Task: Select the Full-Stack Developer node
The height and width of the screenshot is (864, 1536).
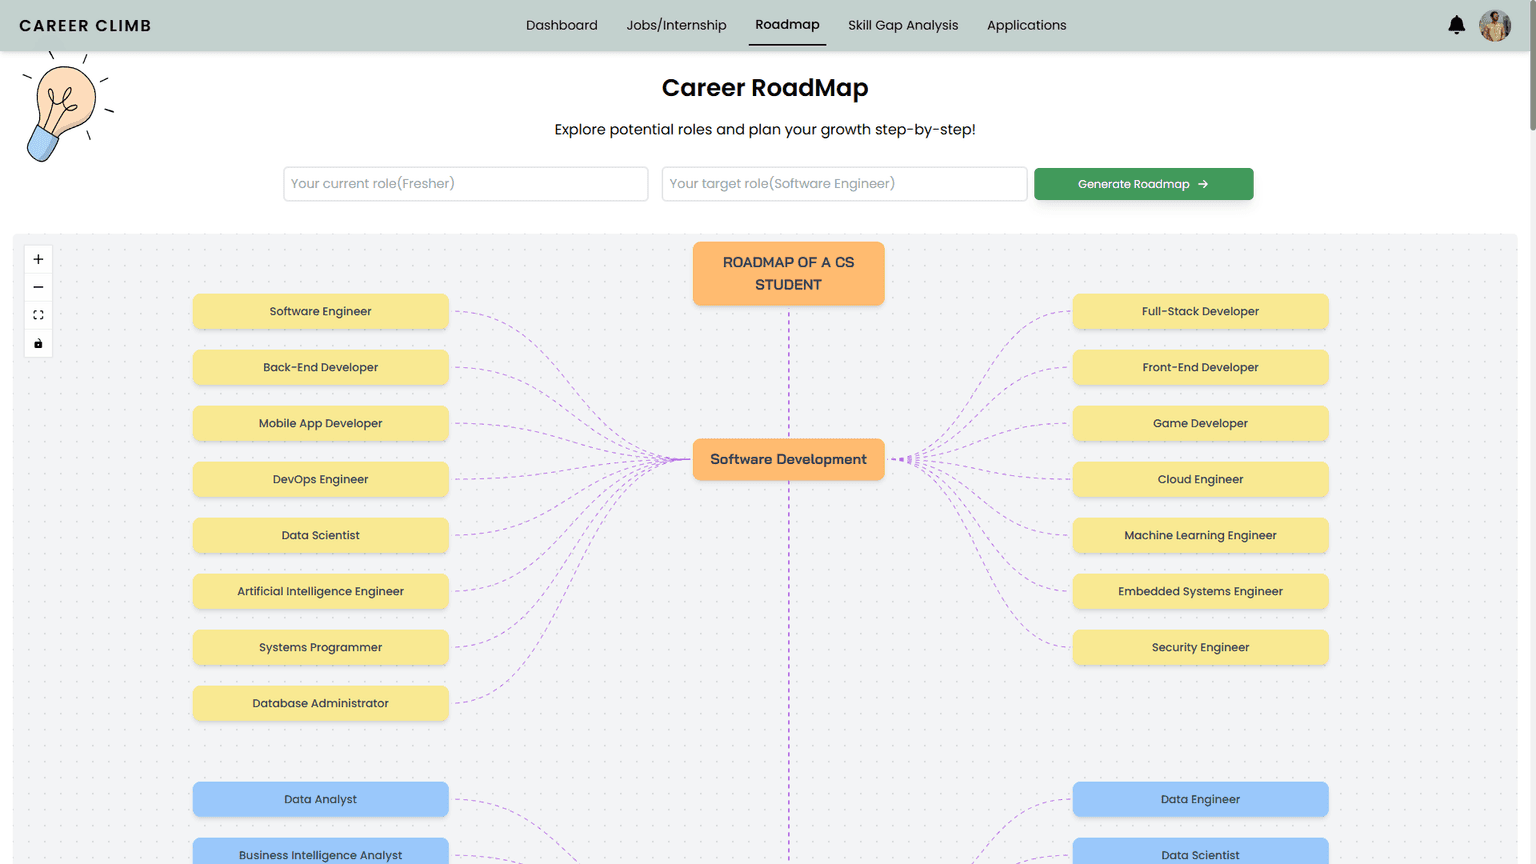Action: (x=1201, y=311)
